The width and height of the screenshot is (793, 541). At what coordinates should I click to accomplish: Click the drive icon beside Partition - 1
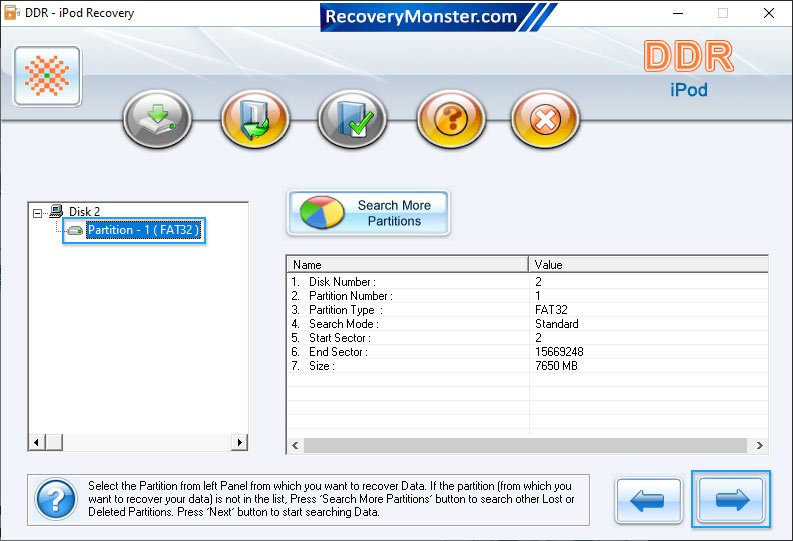(x=75, y=231)
